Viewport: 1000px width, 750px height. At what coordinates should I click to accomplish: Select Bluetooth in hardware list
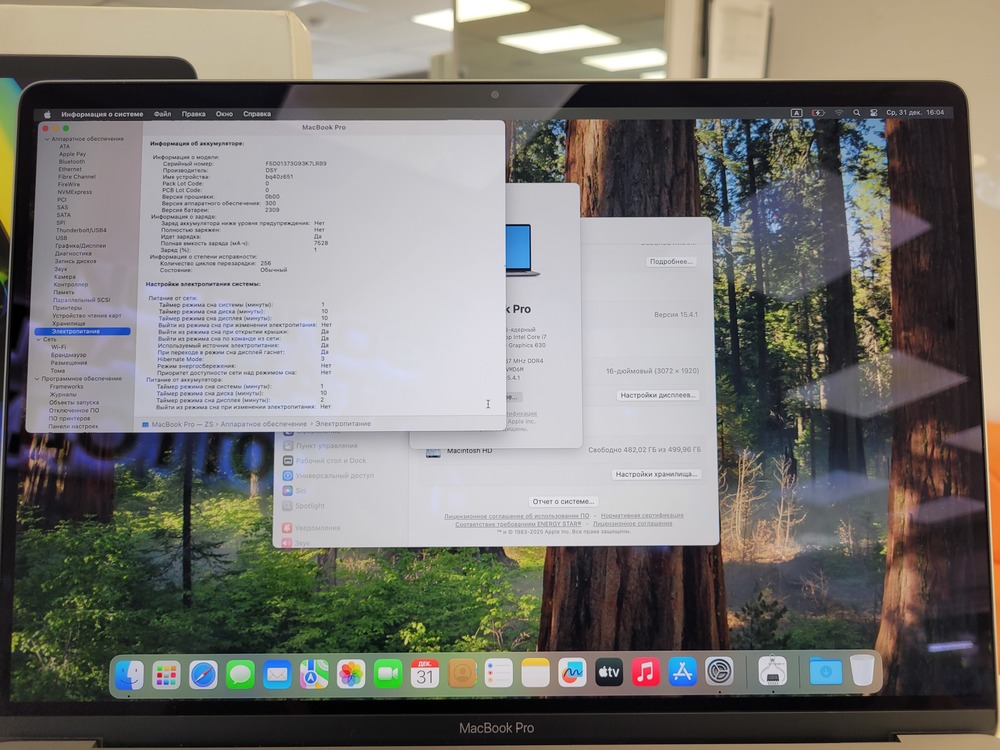71,161
